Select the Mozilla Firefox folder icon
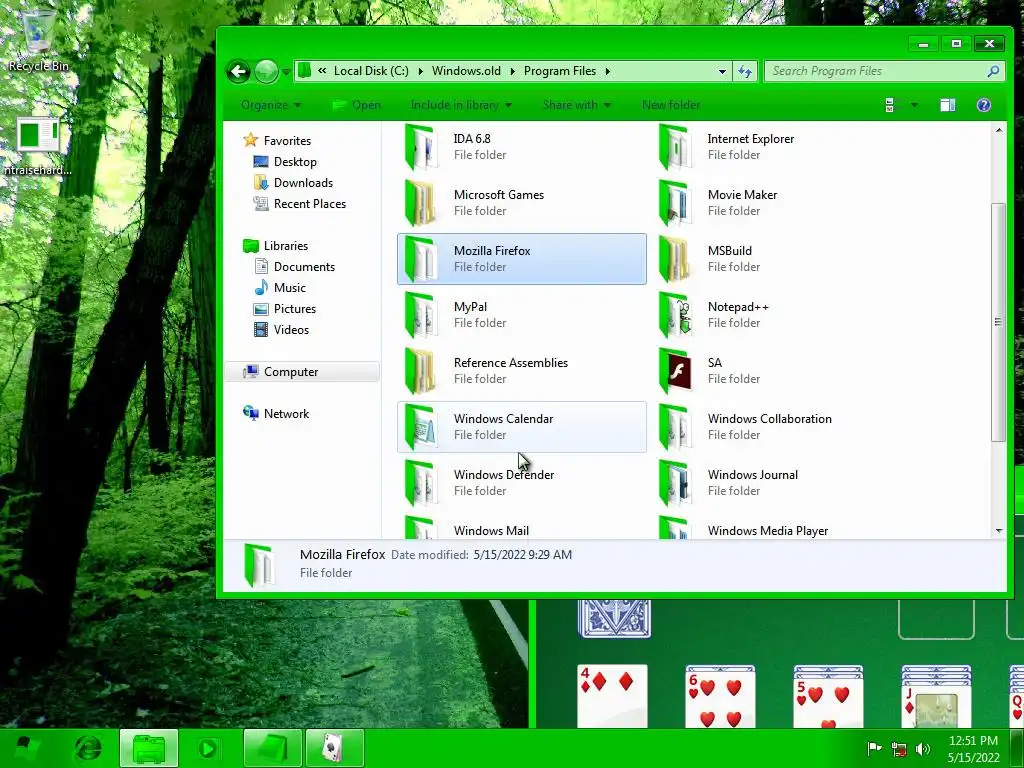Screen dimensions: 1024x768 (421, 259)
